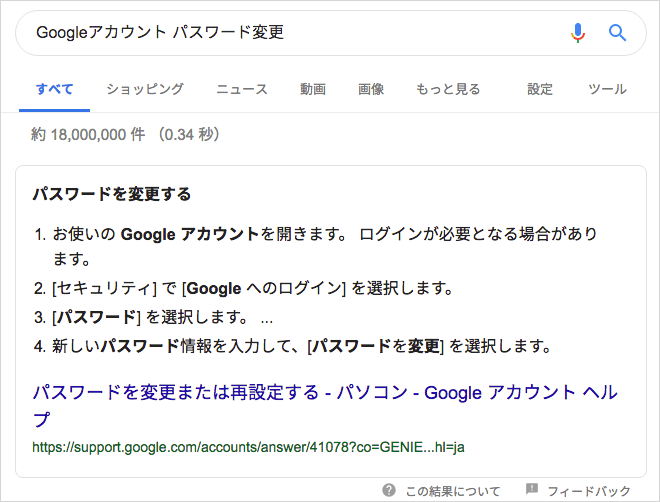Click the question mark icon beside この結果について

389,490
